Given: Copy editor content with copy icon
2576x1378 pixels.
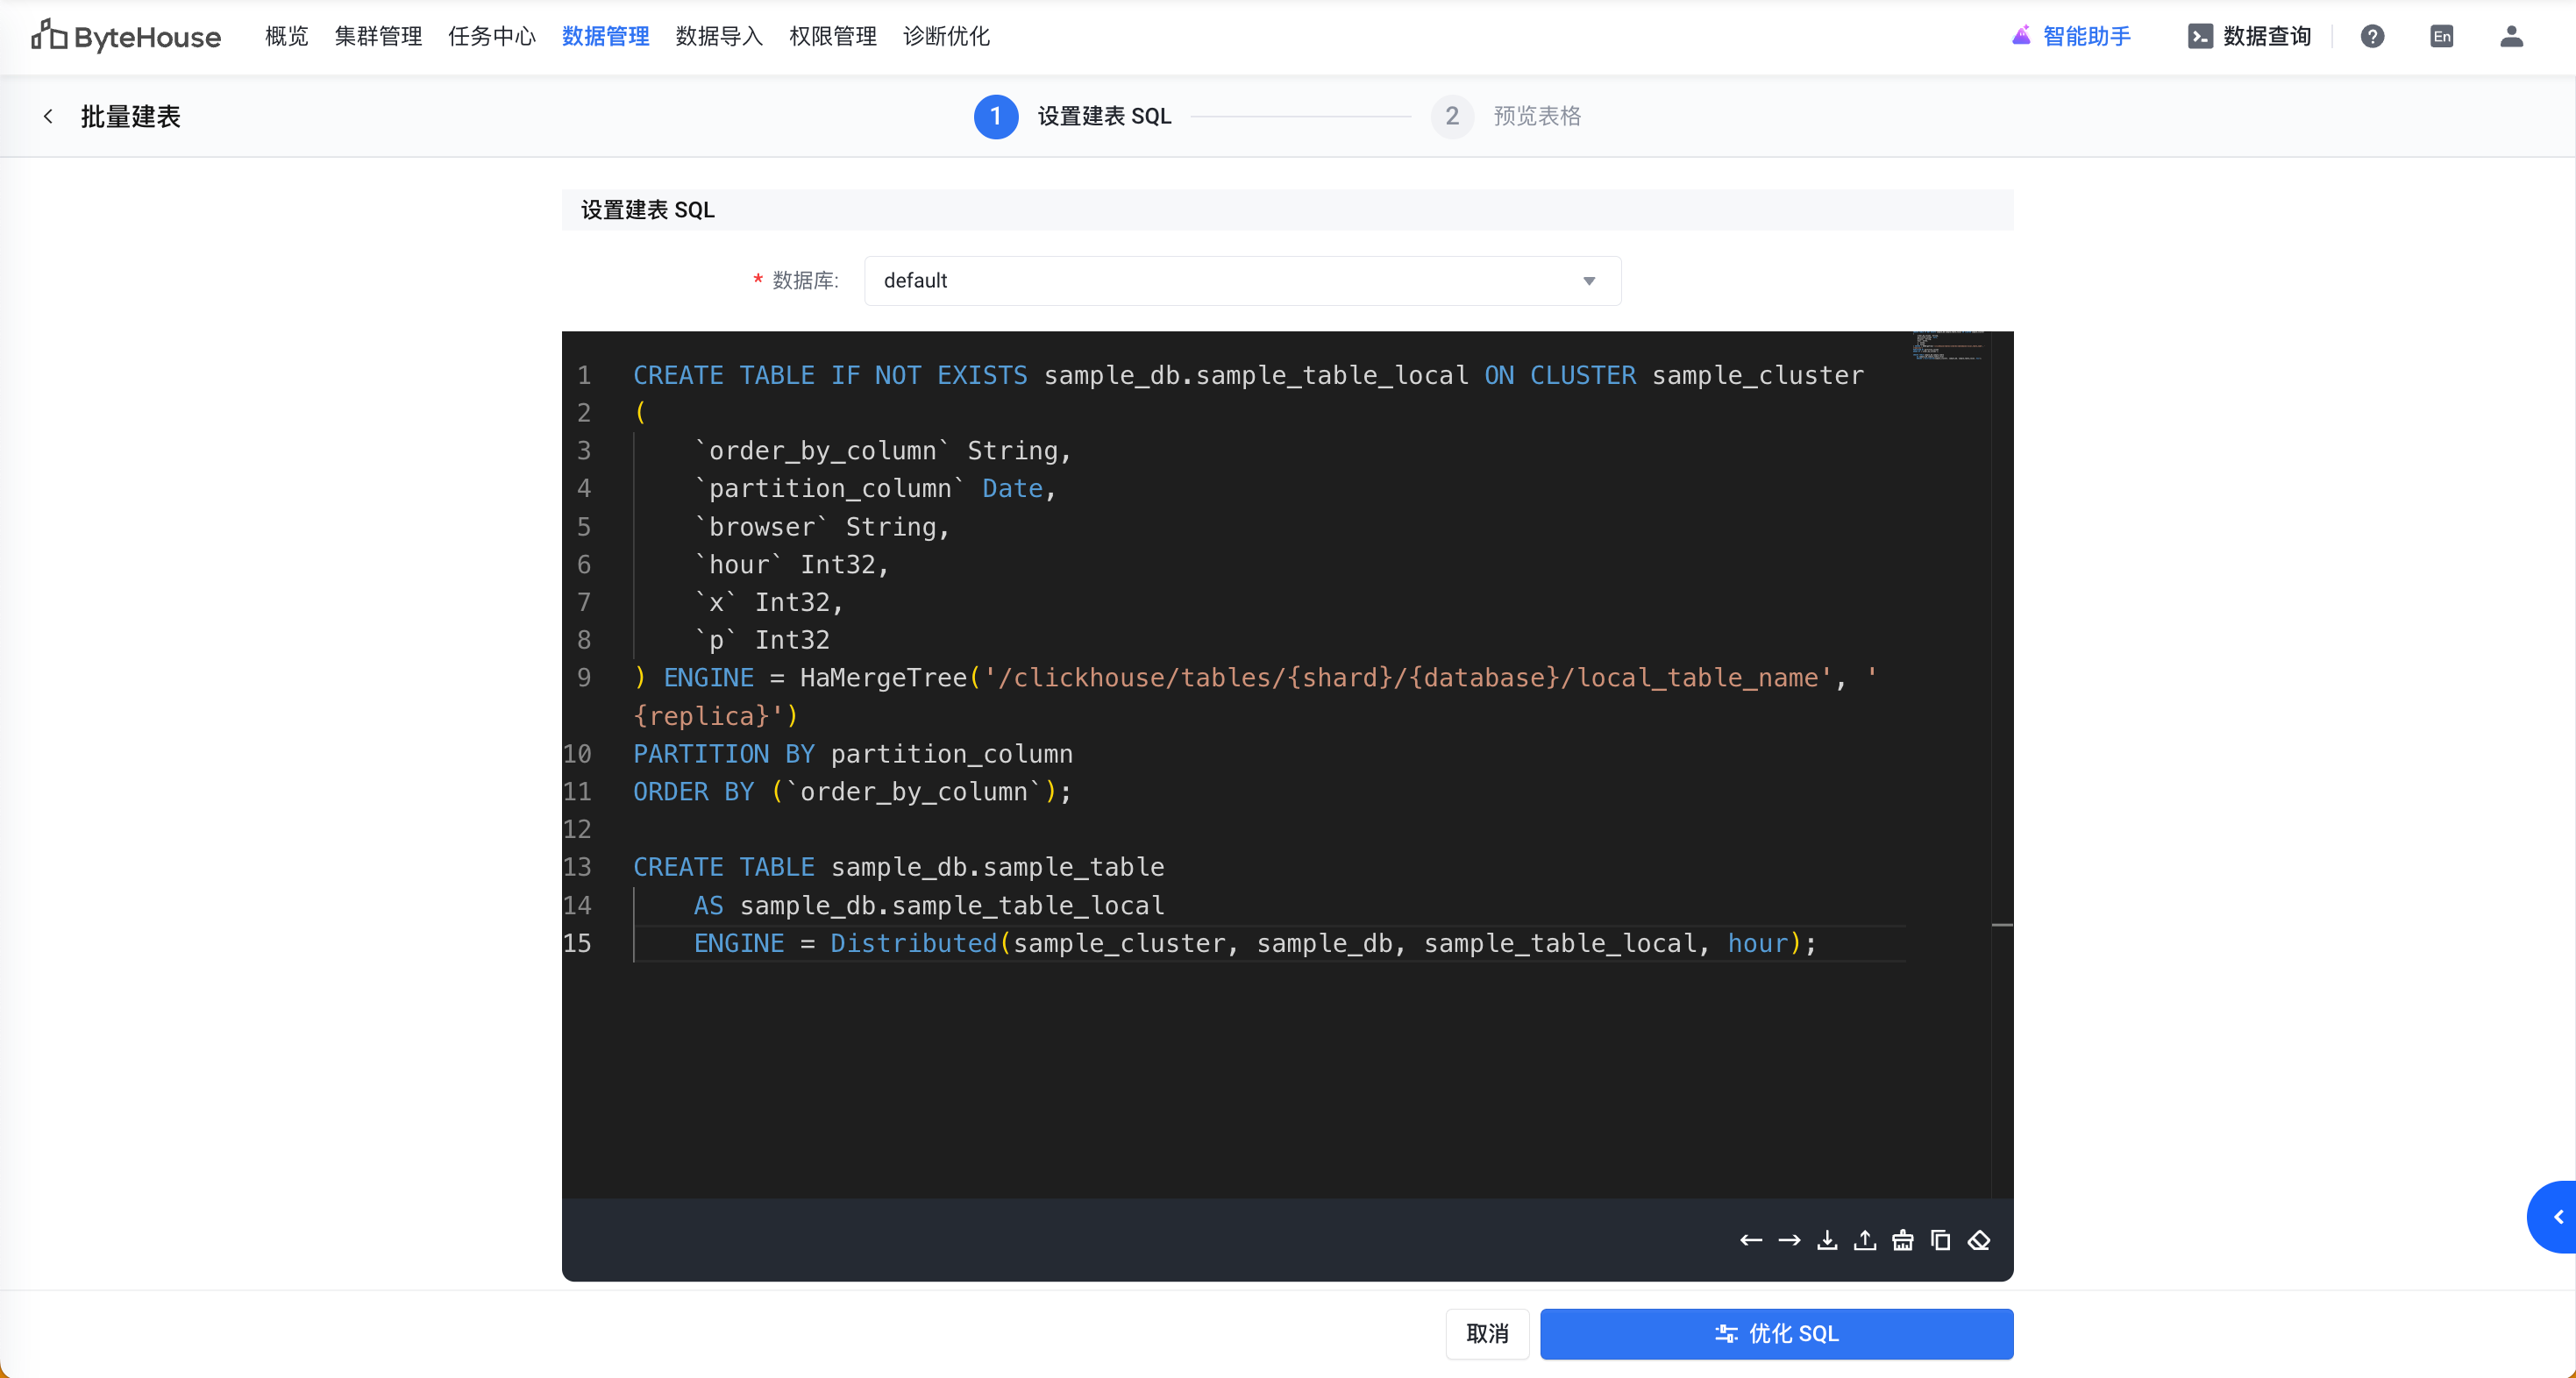Looking at the screenshot, I should (x=1941, y=1240).
